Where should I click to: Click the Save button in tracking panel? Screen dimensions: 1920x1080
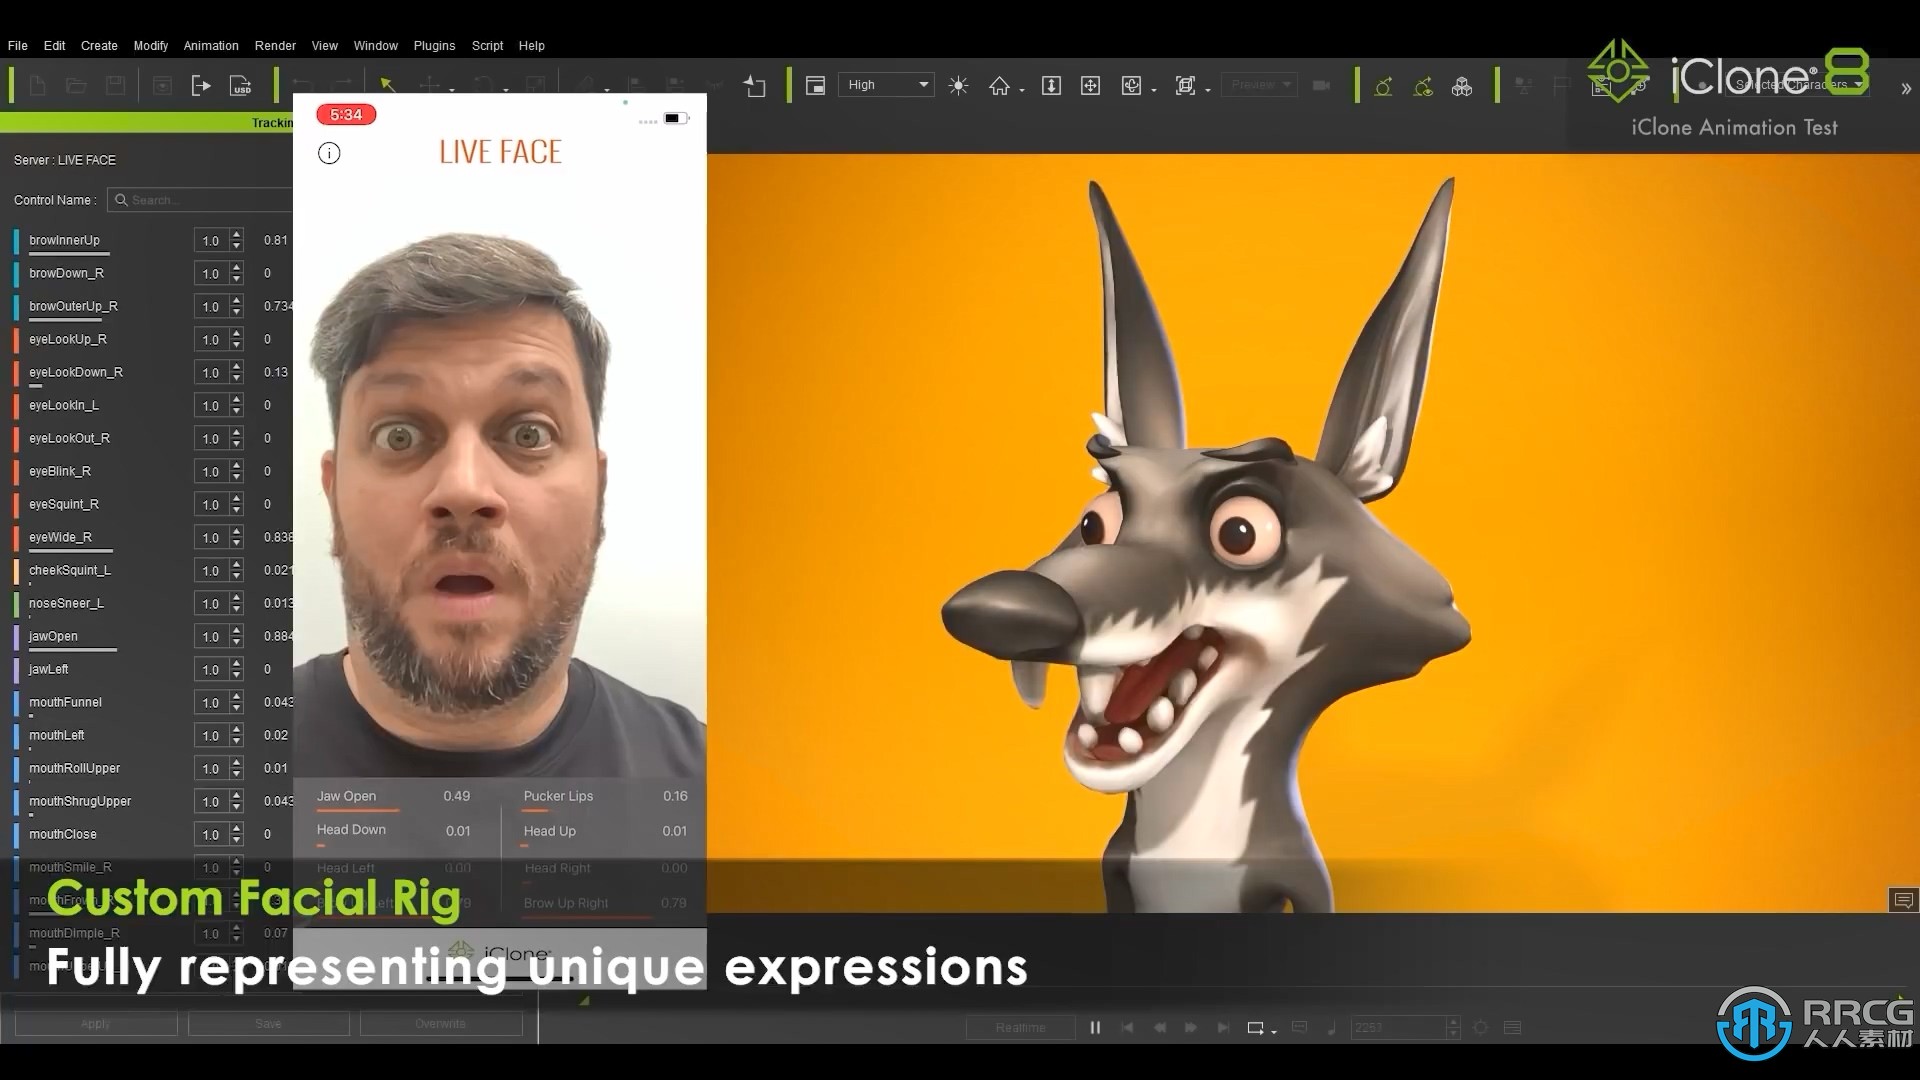click(x=268, y=1023)
